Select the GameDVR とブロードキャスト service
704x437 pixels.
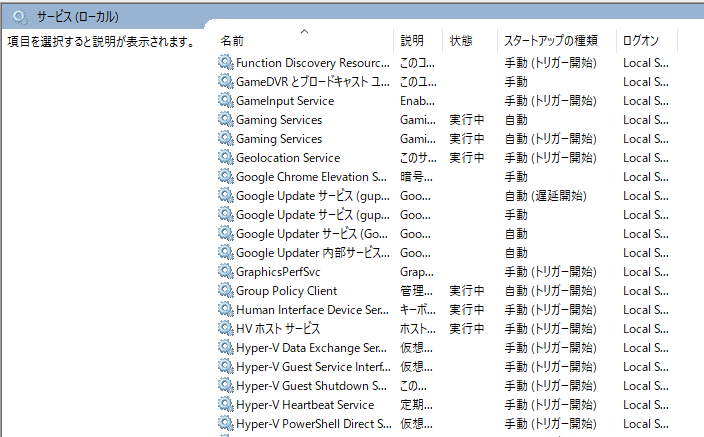447,81
